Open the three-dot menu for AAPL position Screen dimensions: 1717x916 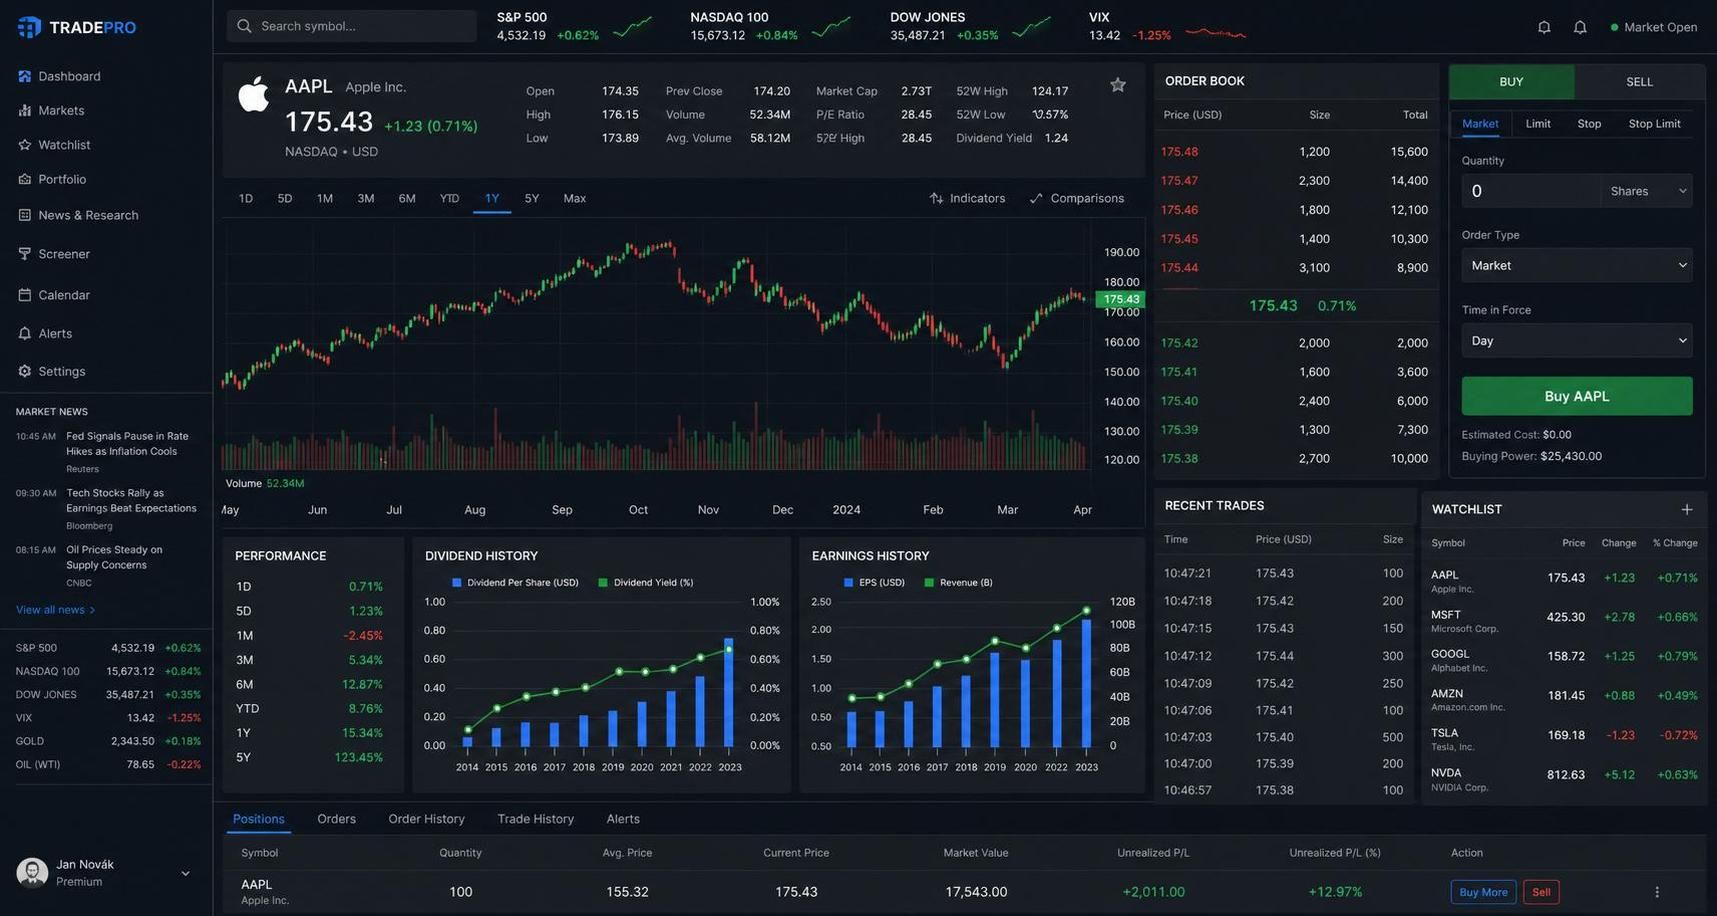1657,892
